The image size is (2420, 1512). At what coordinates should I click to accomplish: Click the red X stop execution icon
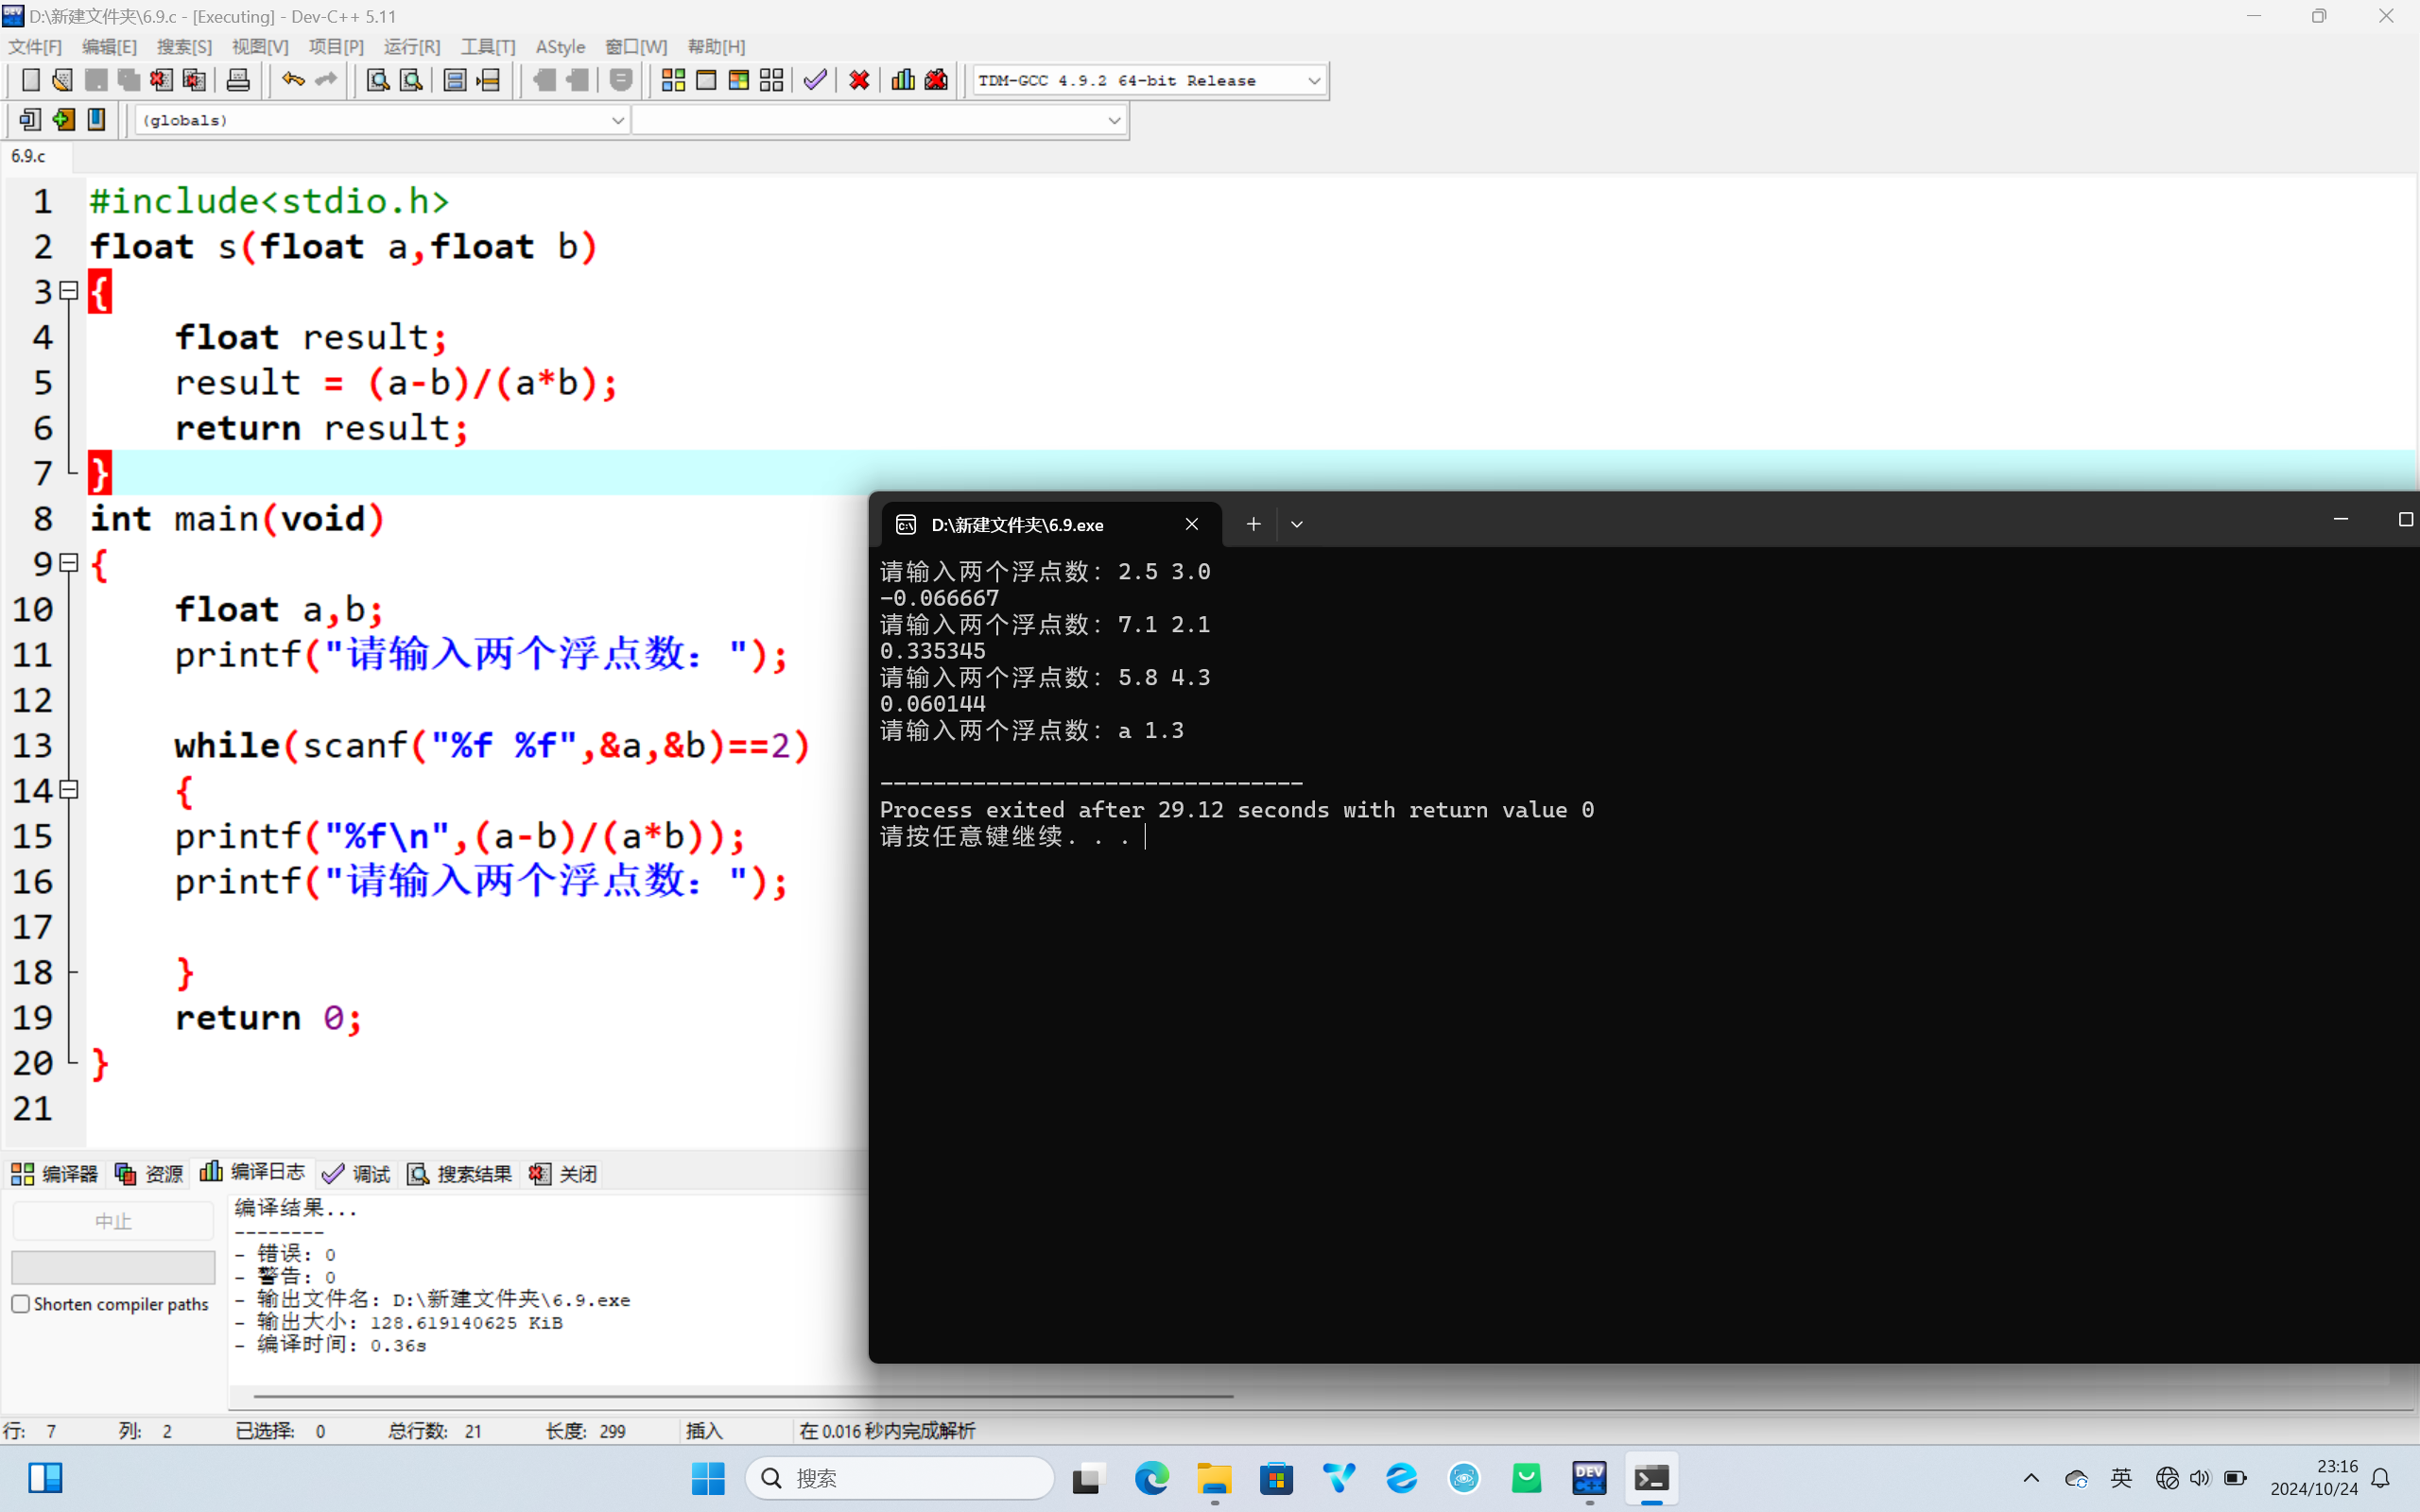coord(859,80)
